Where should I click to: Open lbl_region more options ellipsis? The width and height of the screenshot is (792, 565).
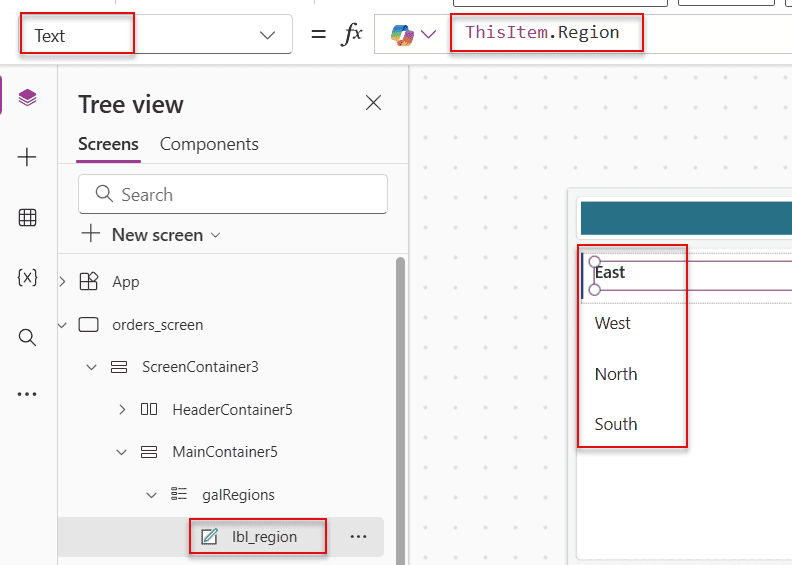pyautogui.click(x=358, y=536)
